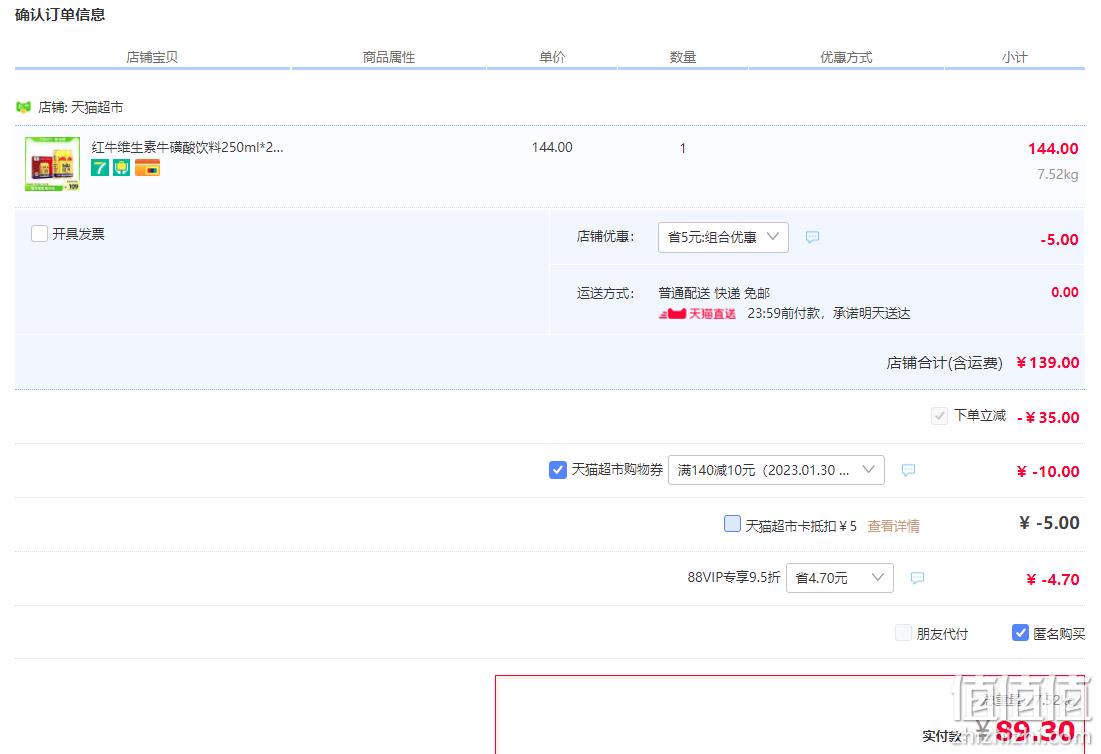Check the 天猫超市卡抵扣 ¥5 checkbox
This screenshot has width=1101, height=754.
click(732, 524)
